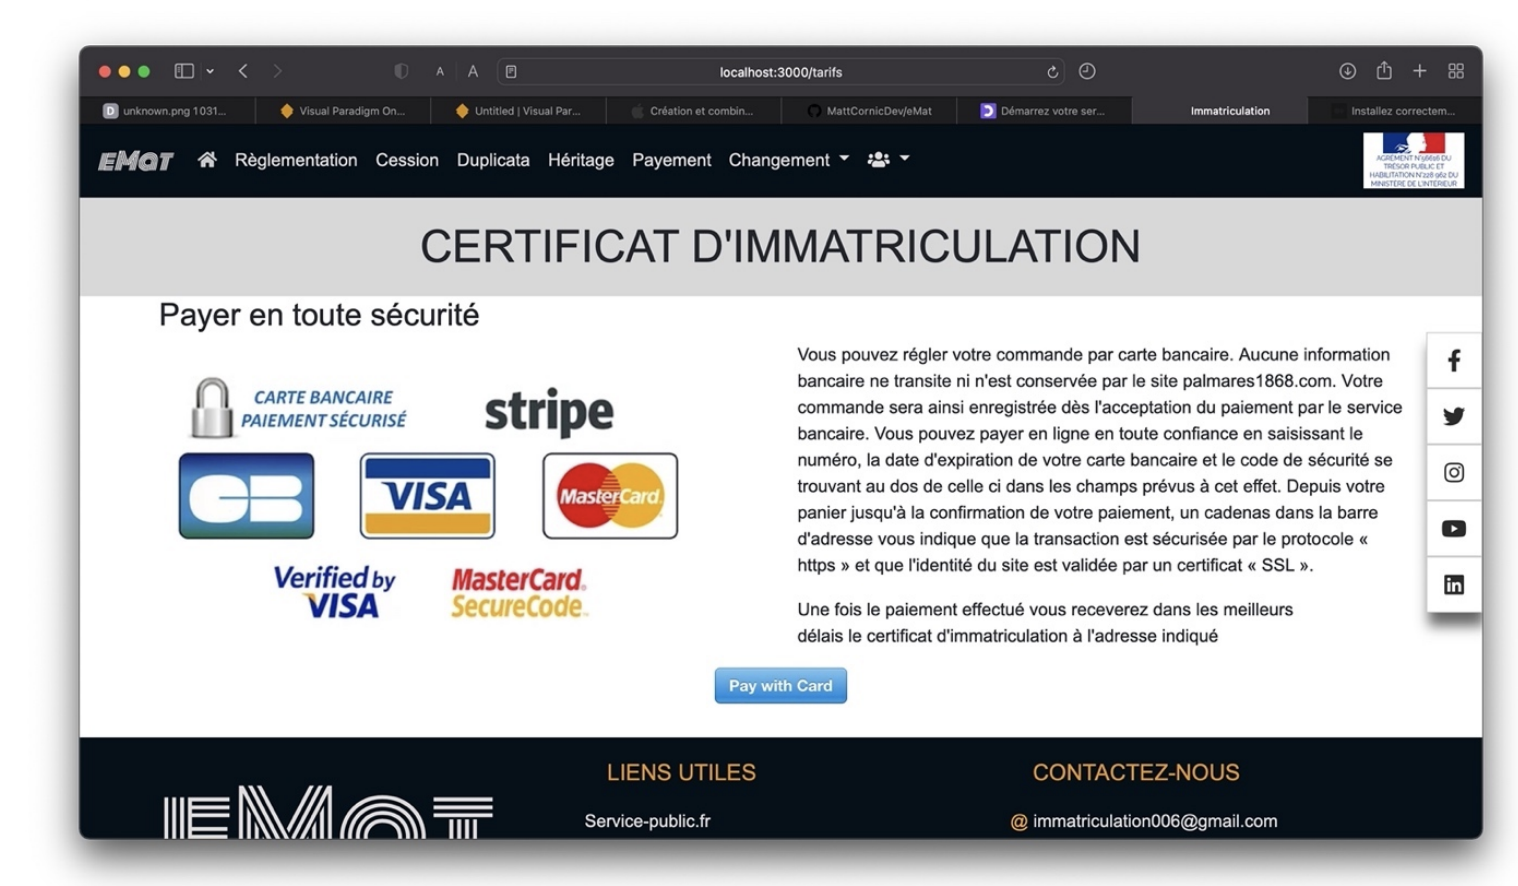Viewport: 1518px width, 886px height.
Task: Reload the page in the address bar
Action: tap(1052, 72)
